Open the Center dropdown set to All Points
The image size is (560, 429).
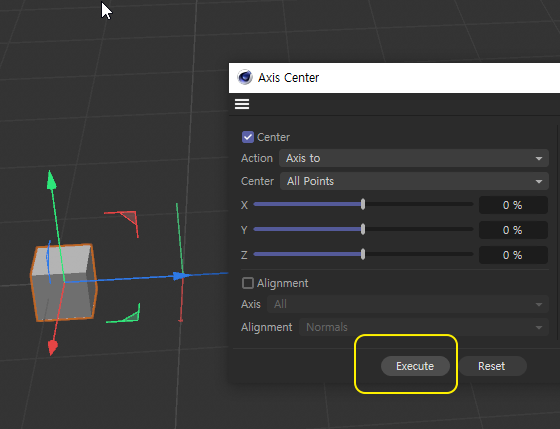(414, 181)
